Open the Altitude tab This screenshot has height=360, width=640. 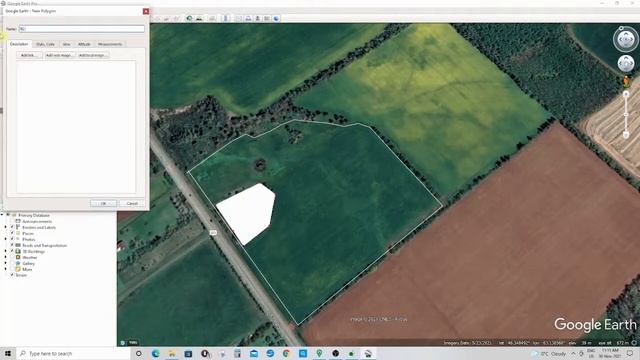coord(84,44)
